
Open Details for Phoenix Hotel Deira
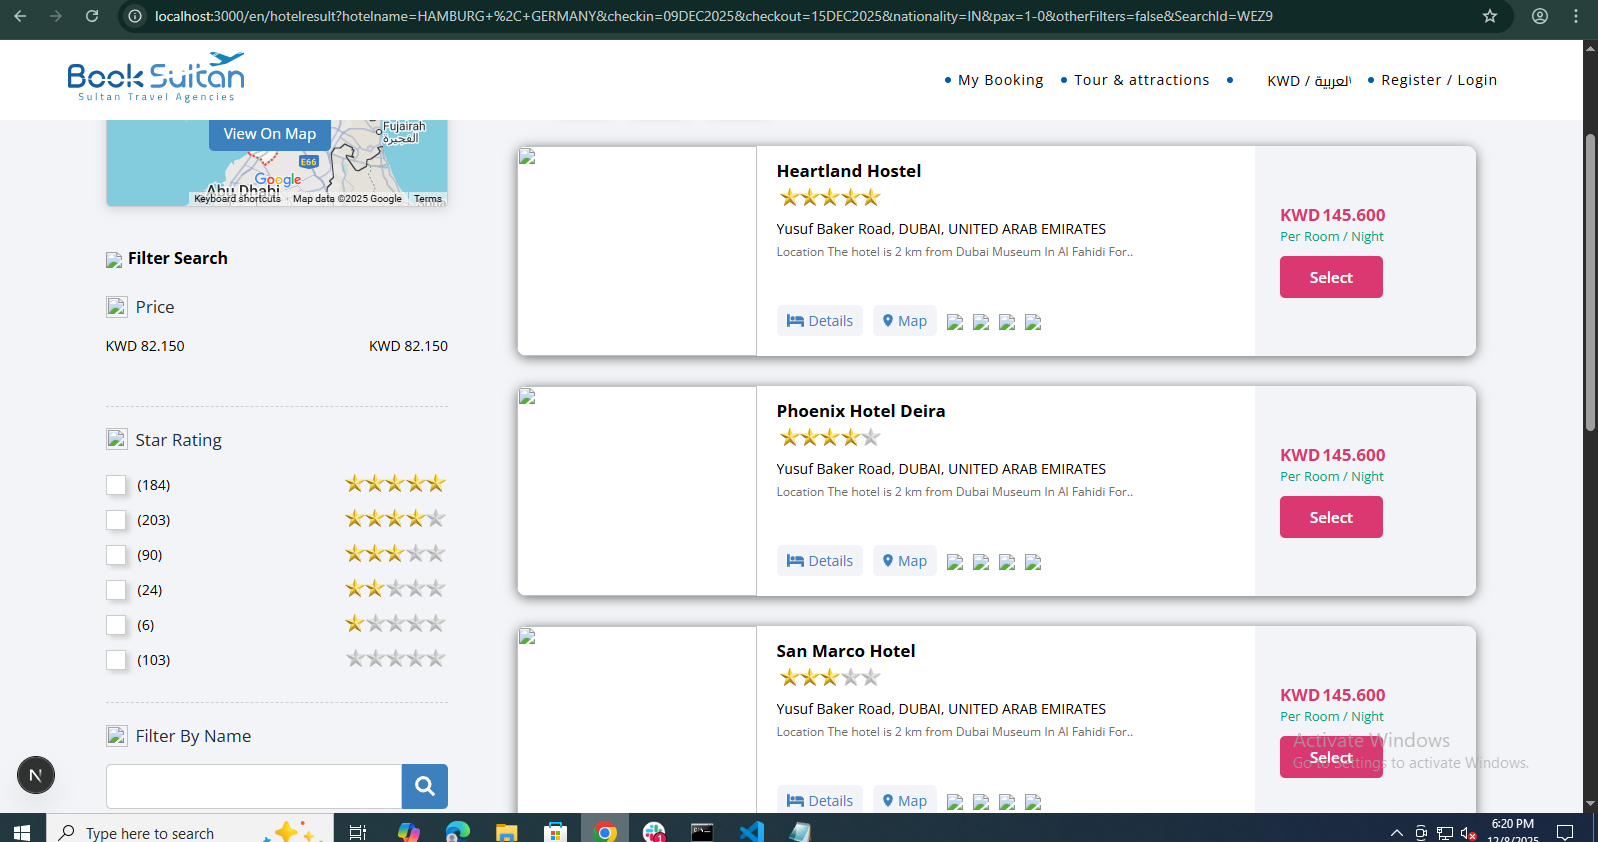coord(820,561)
